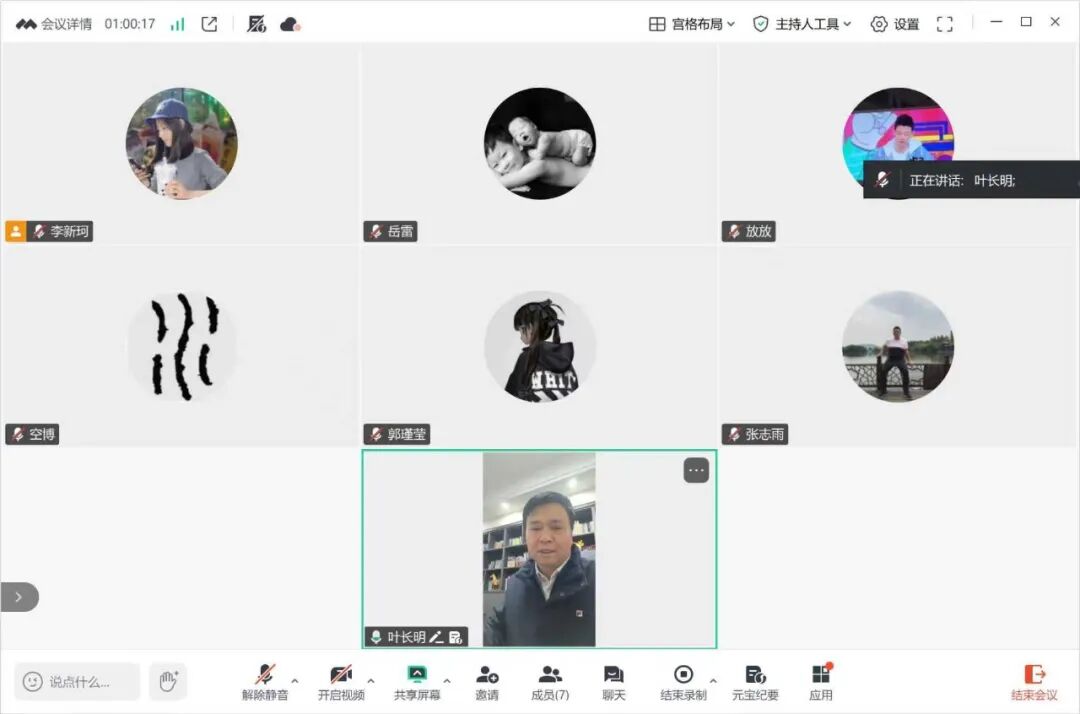
Task: Open the 主持人工具 host tools menu
Action: click(802, 24)
